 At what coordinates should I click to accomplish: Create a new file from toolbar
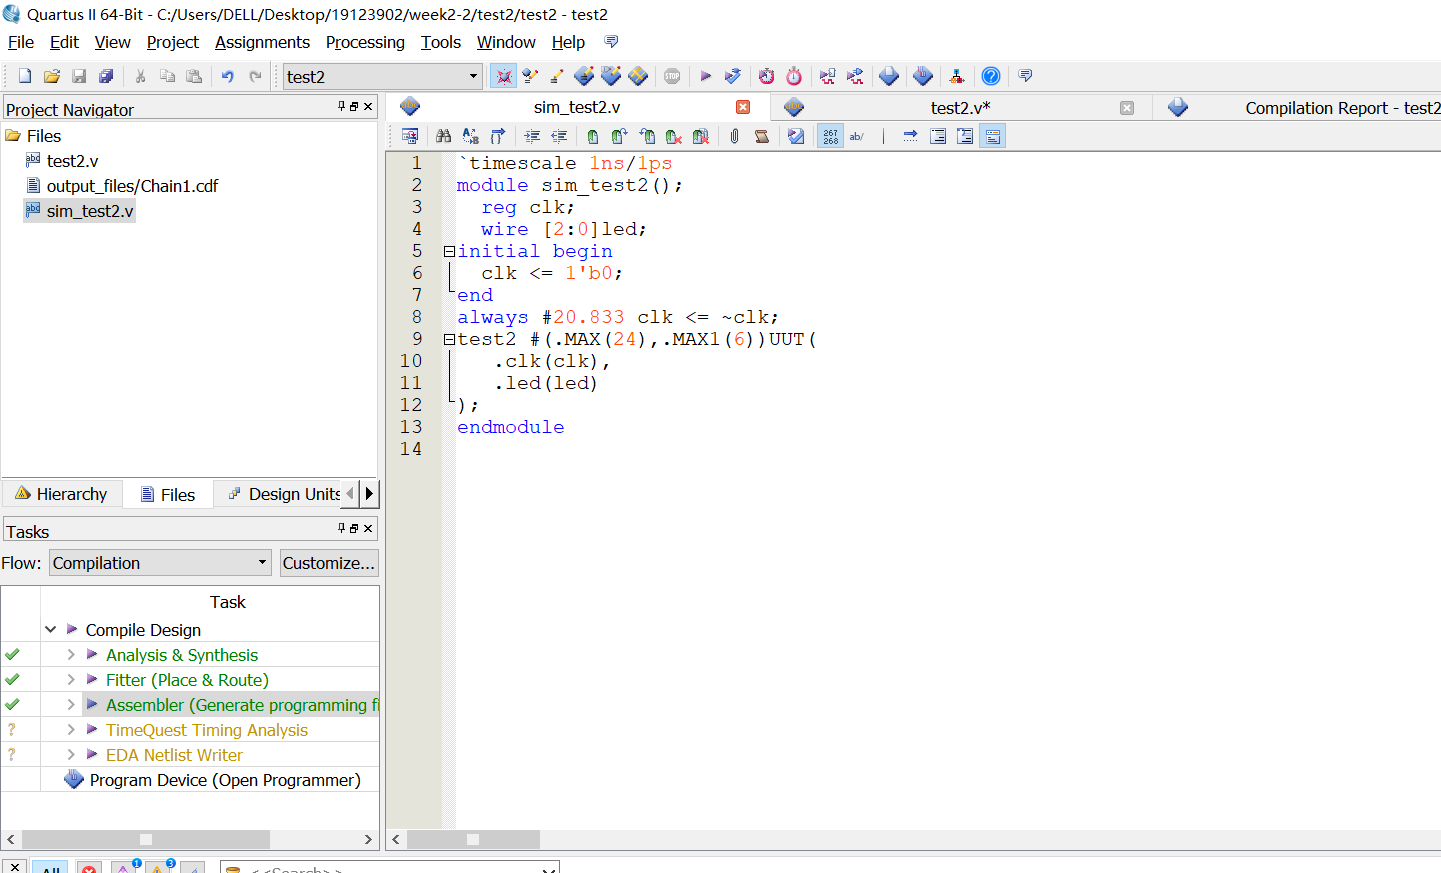(25, 76)
